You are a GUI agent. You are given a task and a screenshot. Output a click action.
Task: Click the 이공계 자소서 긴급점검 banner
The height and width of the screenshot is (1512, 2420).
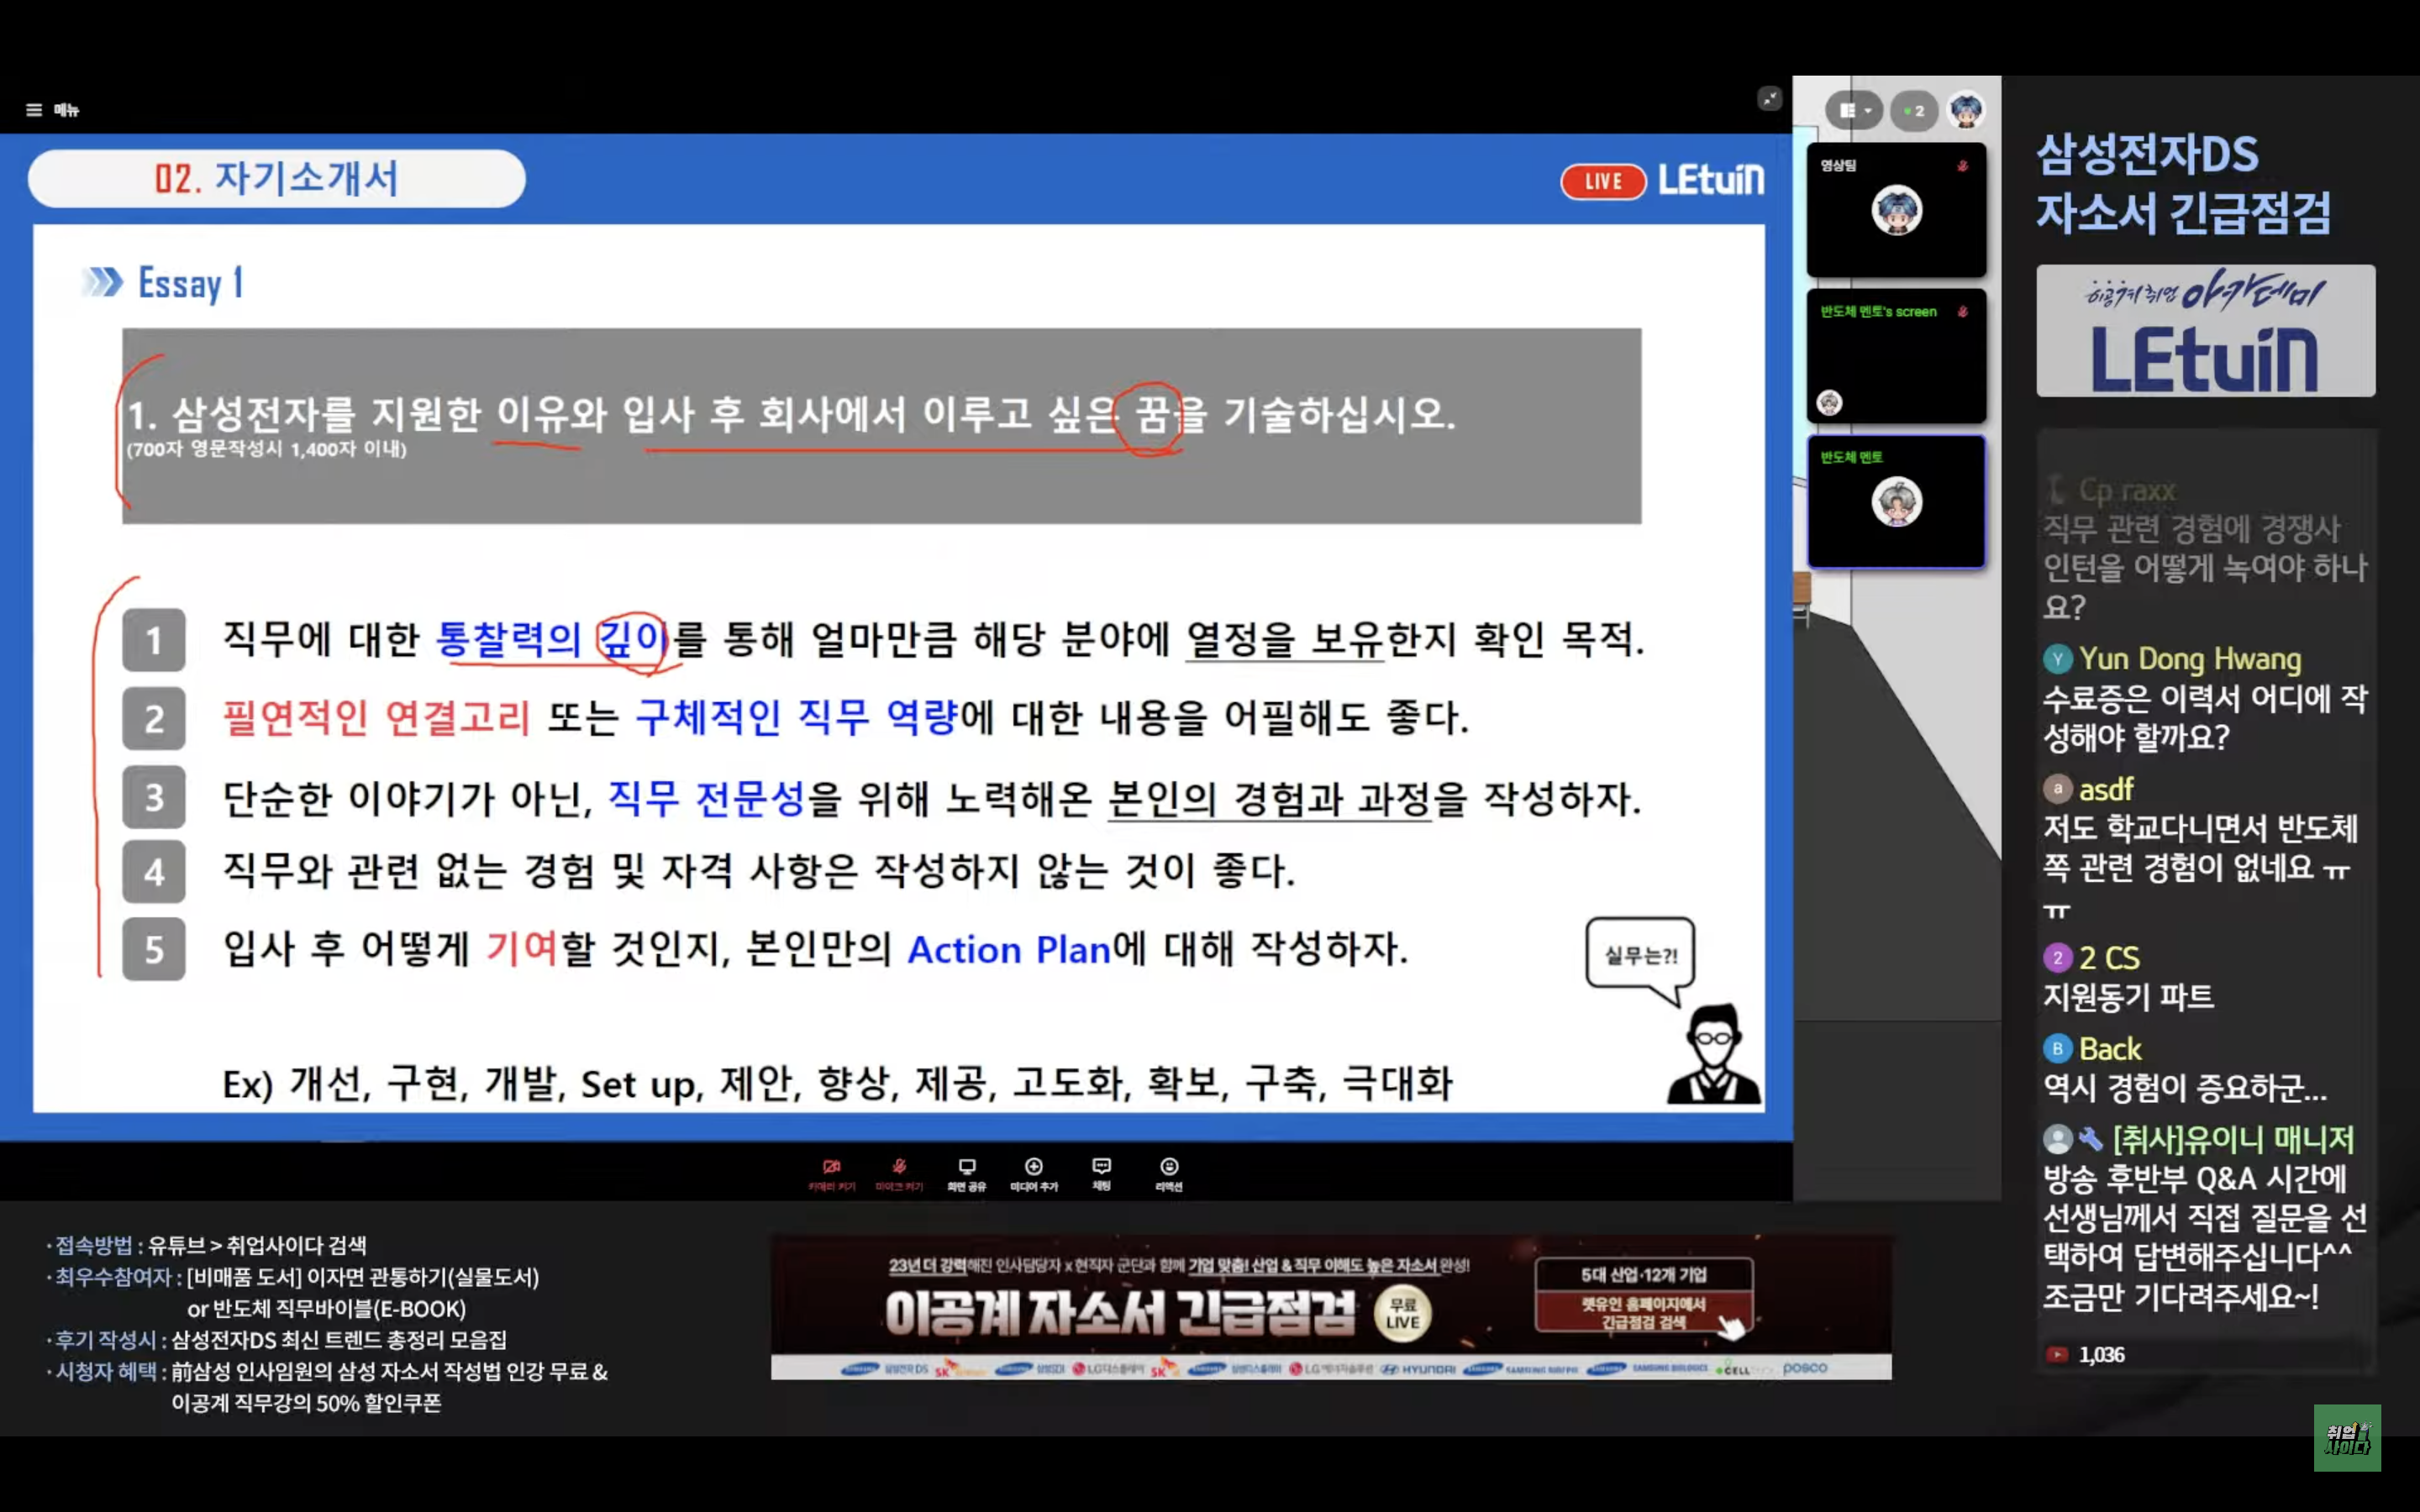pyautogui.click(x=1331, y=1308)
